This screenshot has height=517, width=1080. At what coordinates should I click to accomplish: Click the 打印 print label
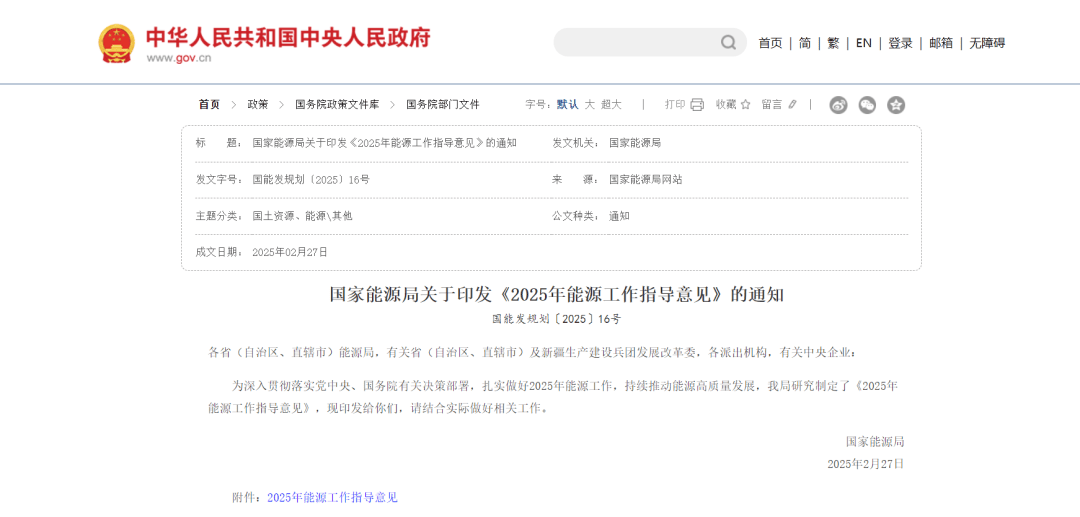(x=675, y=105)
